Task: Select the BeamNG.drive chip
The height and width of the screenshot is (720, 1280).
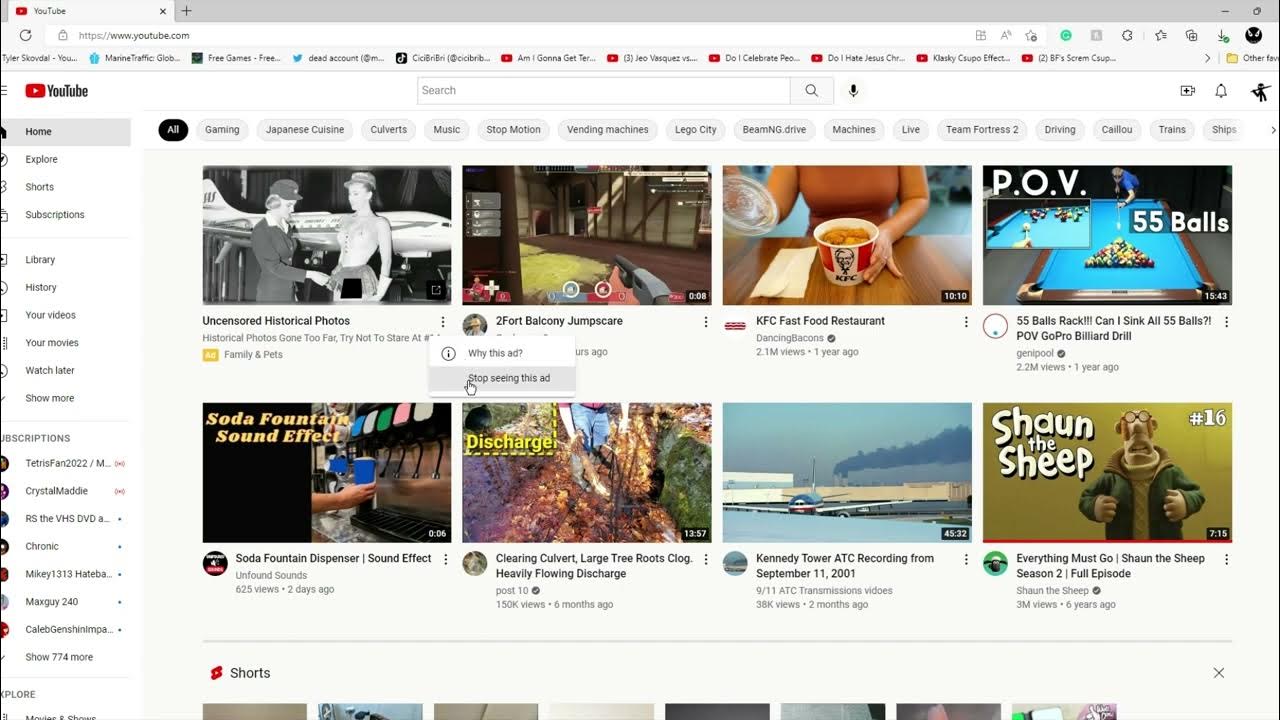Action: [774, 130]
